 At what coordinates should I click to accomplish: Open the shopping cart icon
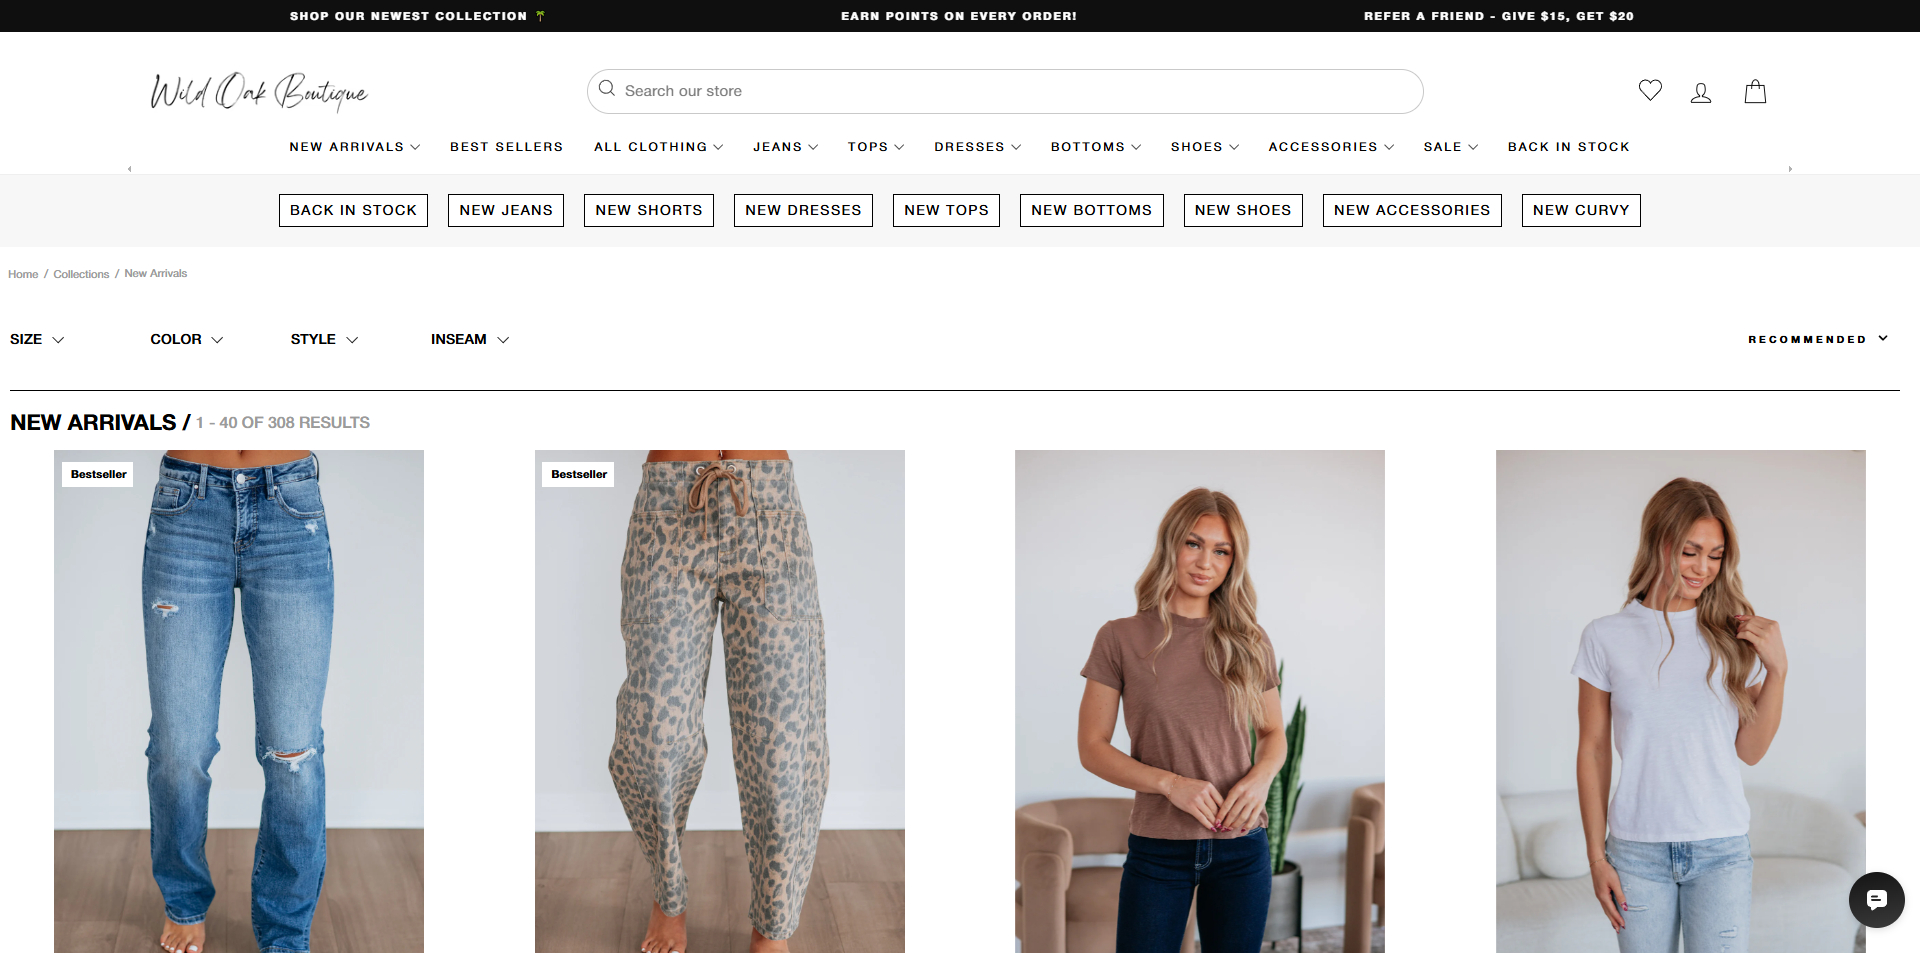1755,92
